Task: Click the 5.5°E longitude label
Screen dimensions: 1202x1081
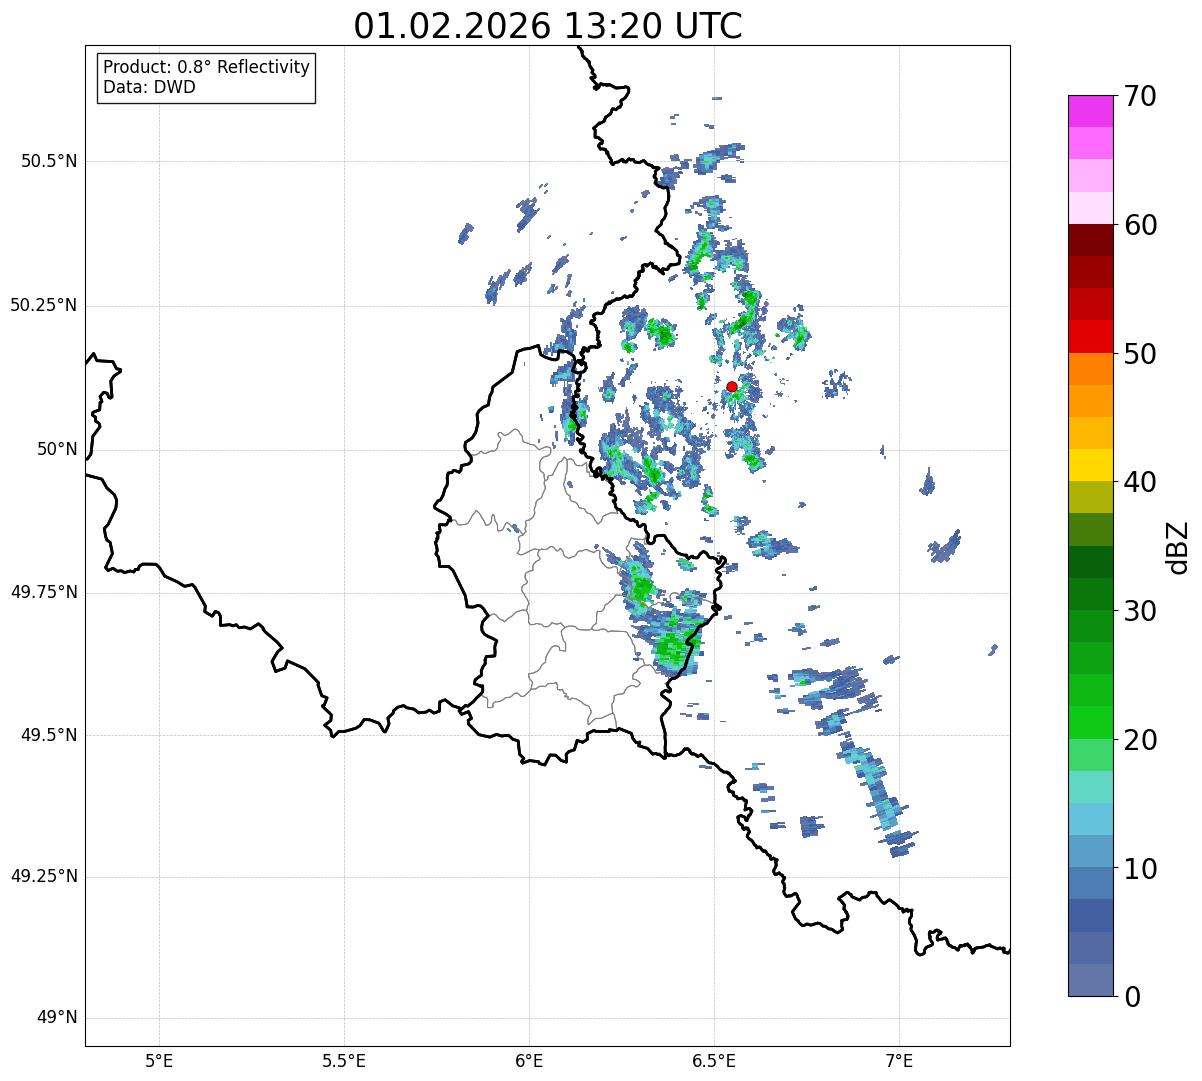Action: click(x=344, y=1060)
